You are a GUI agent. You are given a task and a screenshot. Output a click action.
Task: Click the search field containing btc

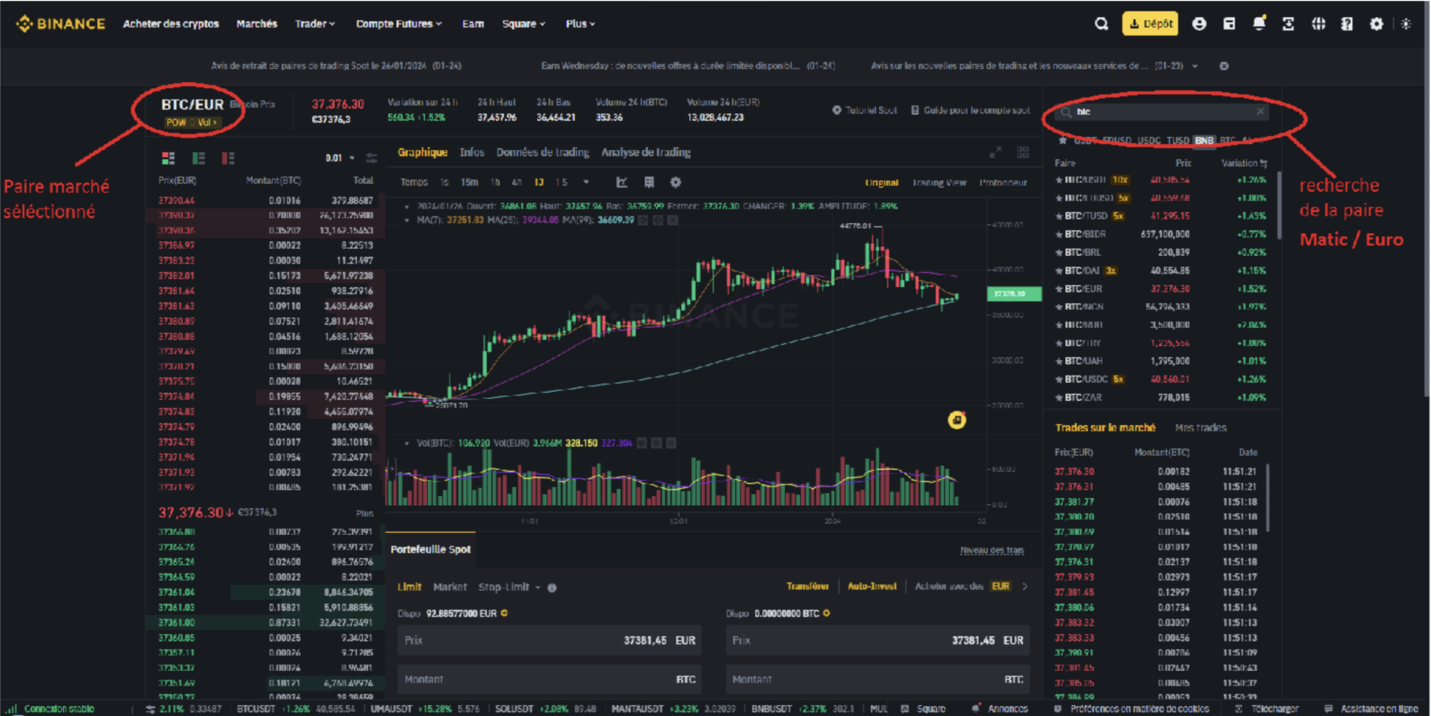tap(1162, 112)
